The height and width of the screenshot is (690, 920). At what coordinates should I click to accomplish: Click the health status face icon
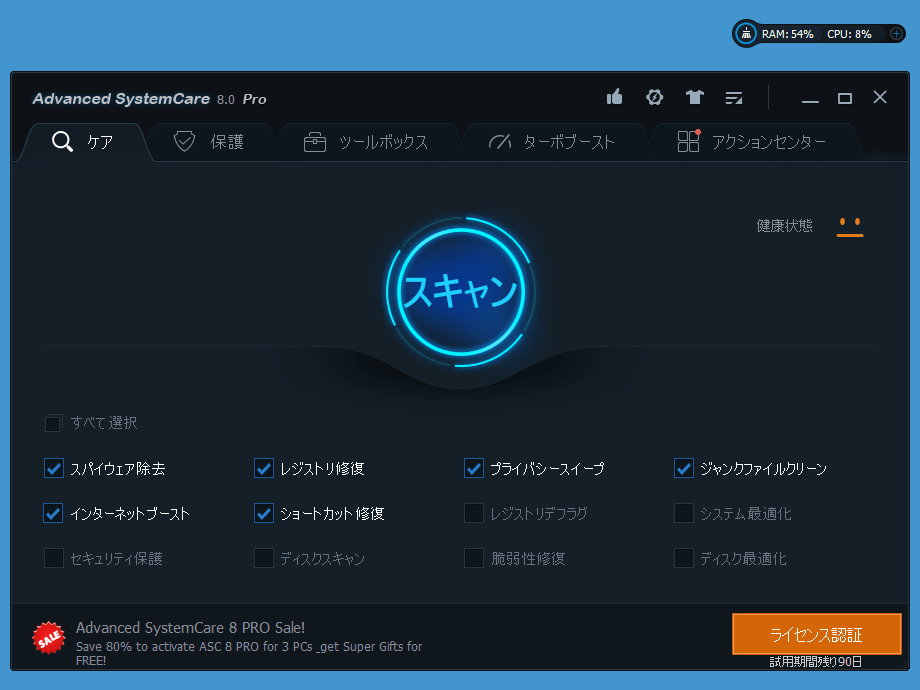click(850, 226)
